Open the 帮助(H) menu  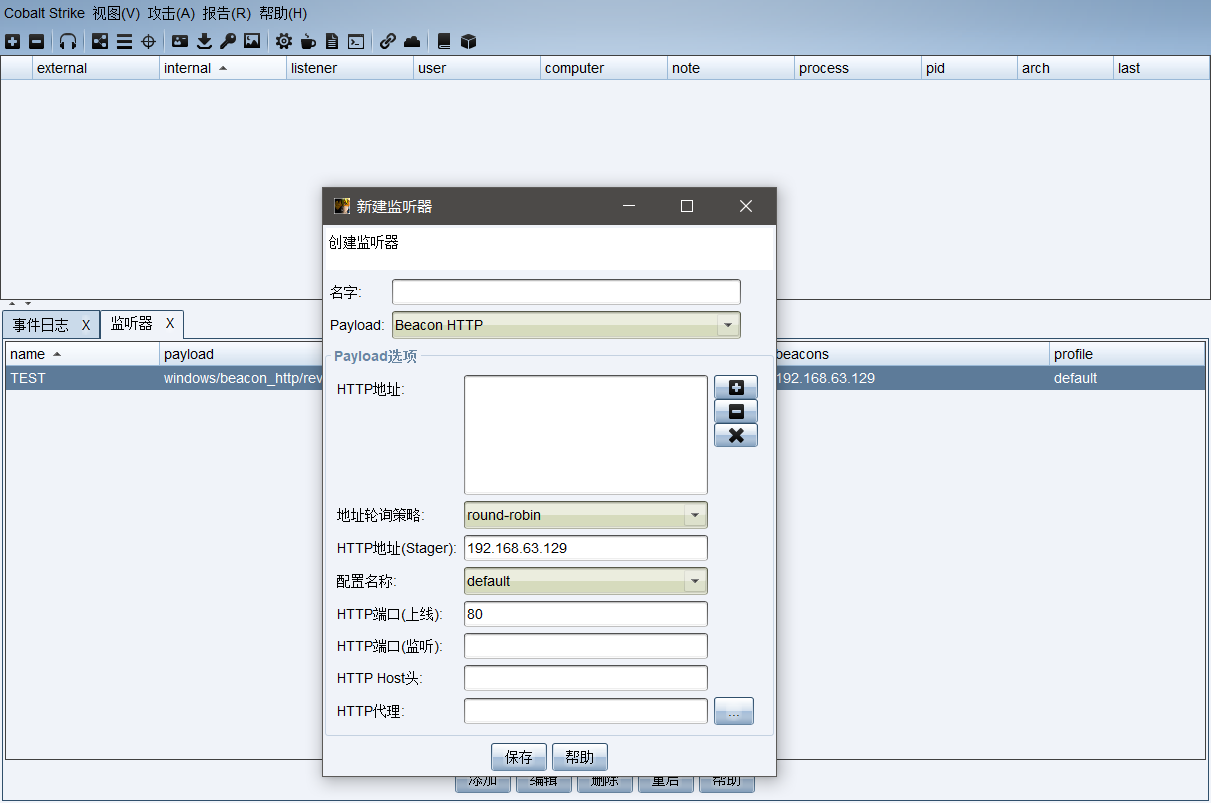click(283, 13)
